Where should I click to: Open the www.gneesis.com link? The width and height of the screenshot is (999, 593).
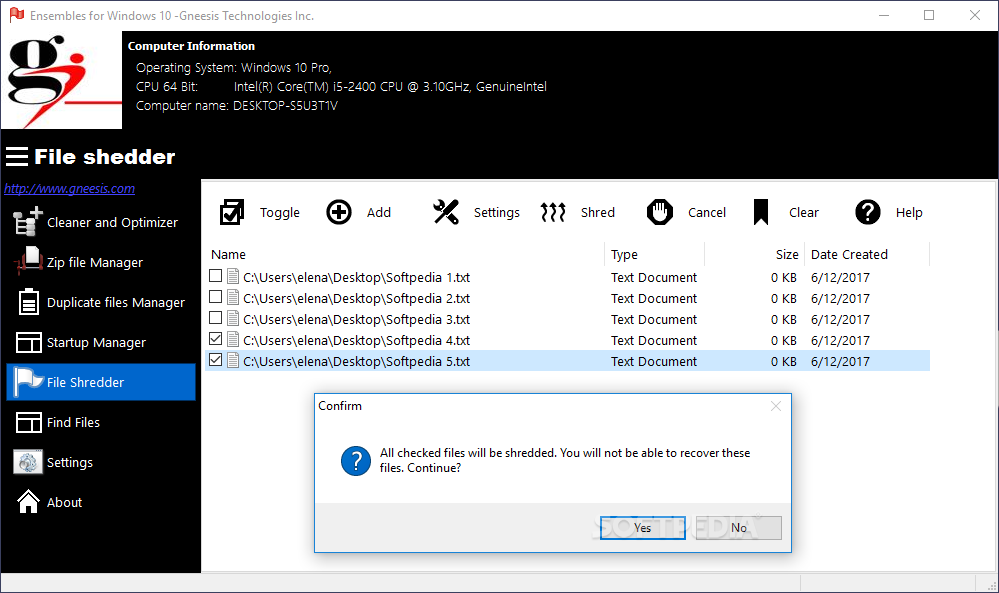69,189
